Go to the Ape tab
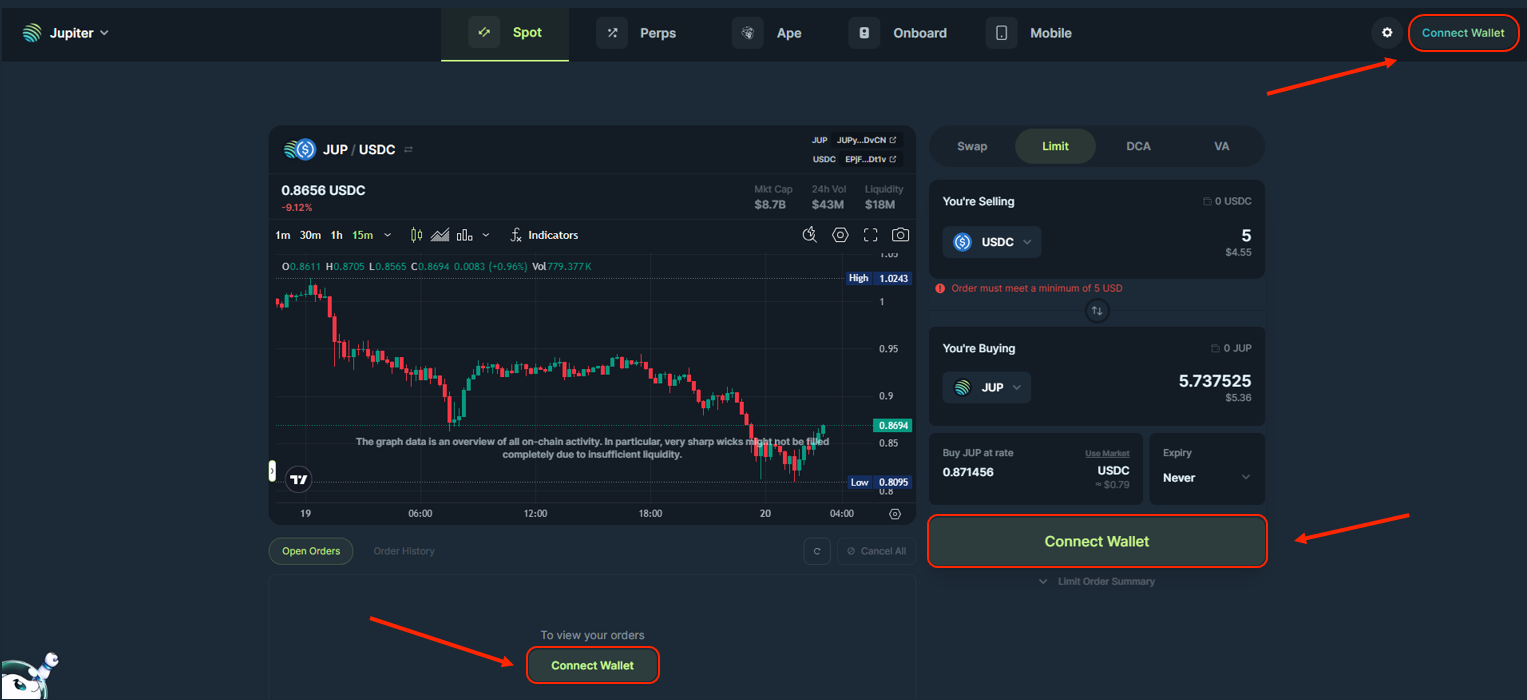The image size is (1527, 700). pyautogui.click(x=767, y=33)
